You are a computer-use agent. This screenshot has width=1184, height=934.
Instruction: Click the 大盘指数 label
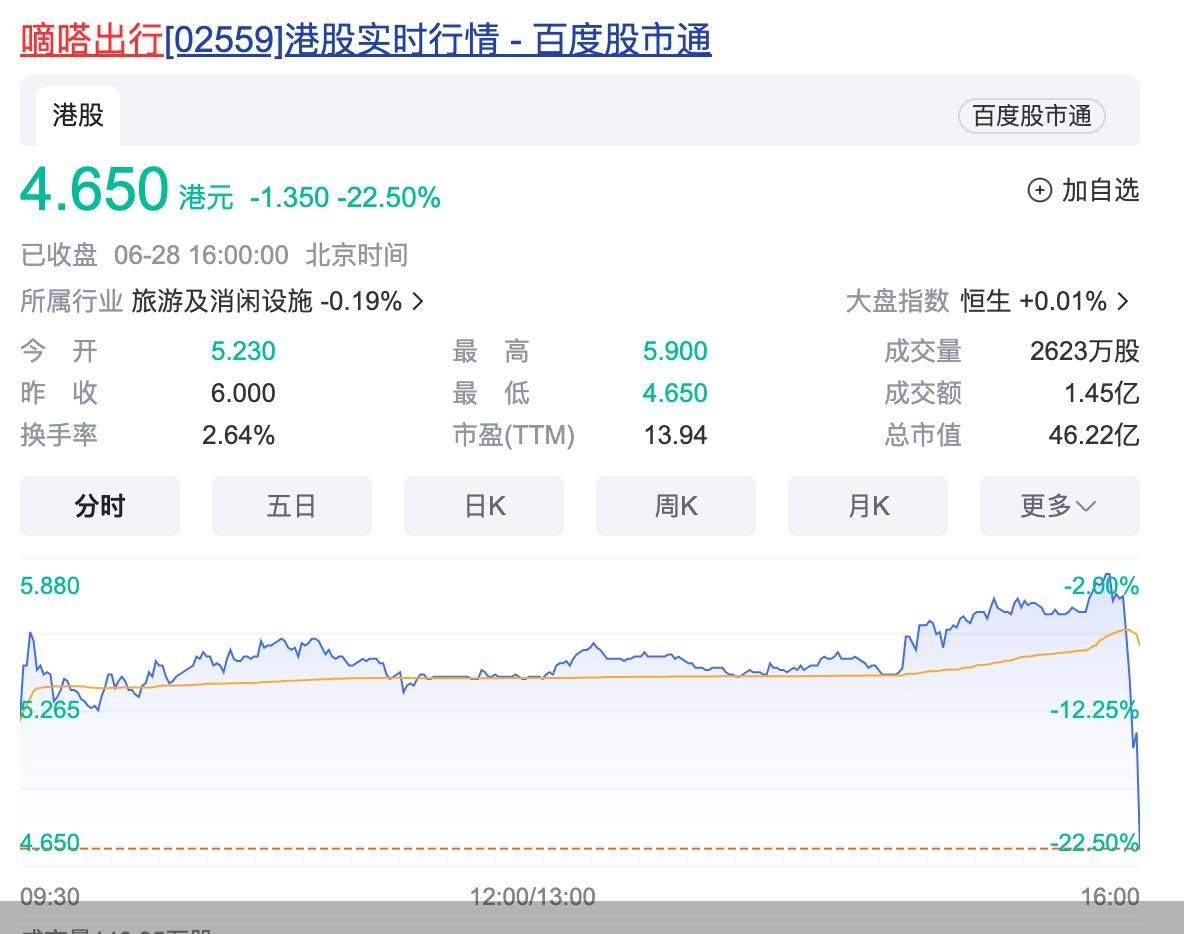pyautogui.click(x=897, y=301)
